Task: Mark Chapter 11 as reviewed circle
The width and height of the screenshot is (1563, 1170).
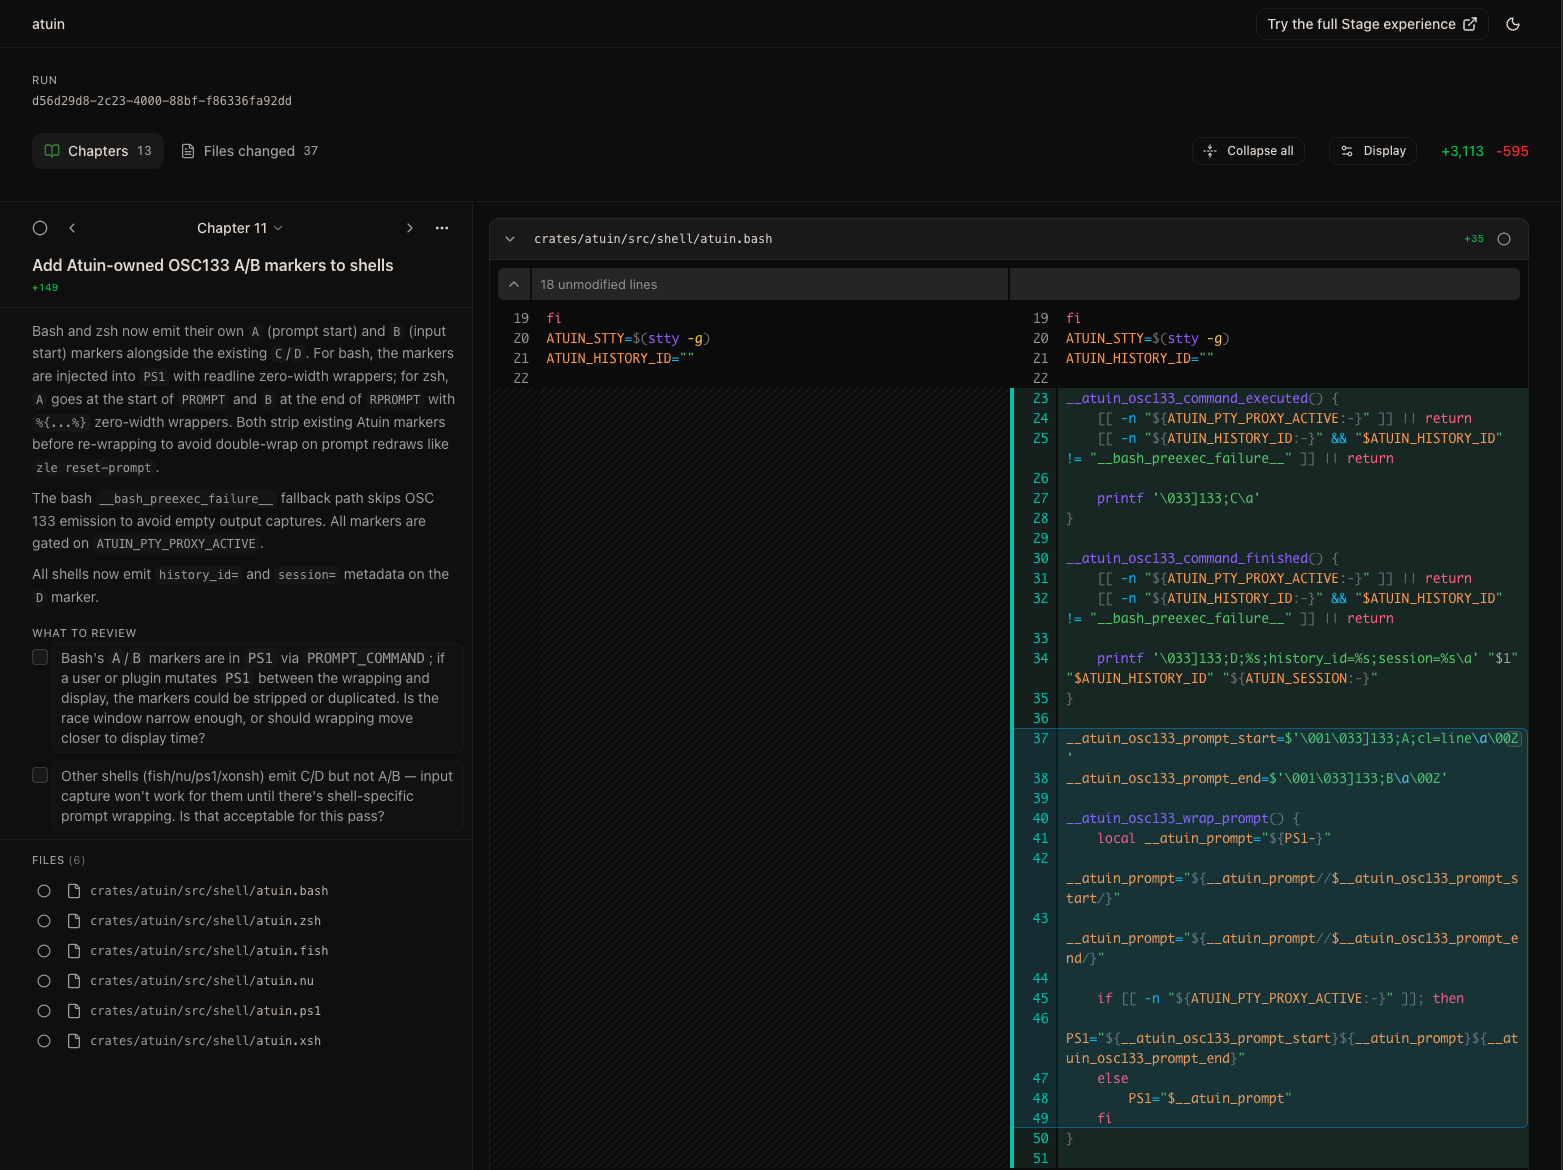Action: tap(40, 228)
